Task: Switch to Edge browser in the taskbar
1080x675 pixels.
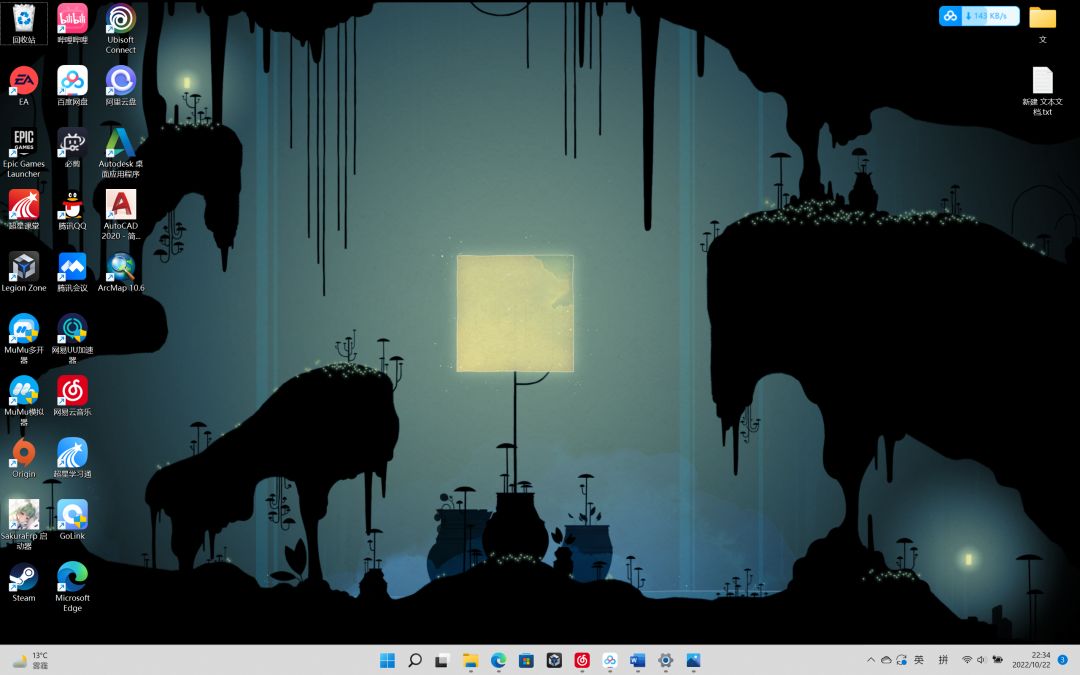Action: click(x=499, y=660)
